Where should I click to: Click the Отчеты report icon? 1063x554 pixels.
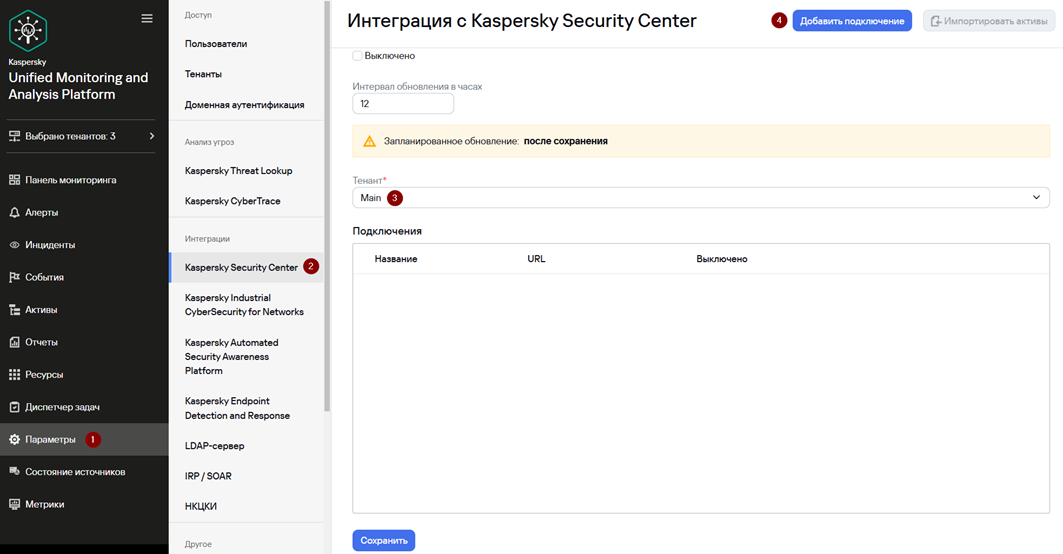14,342
